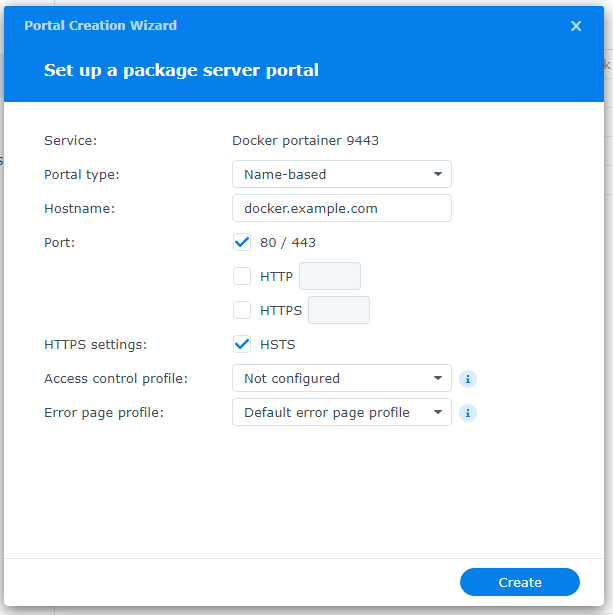Expand Portal type dropdown arrow
The height and width of the screenshot is (615, 613).
438,174
